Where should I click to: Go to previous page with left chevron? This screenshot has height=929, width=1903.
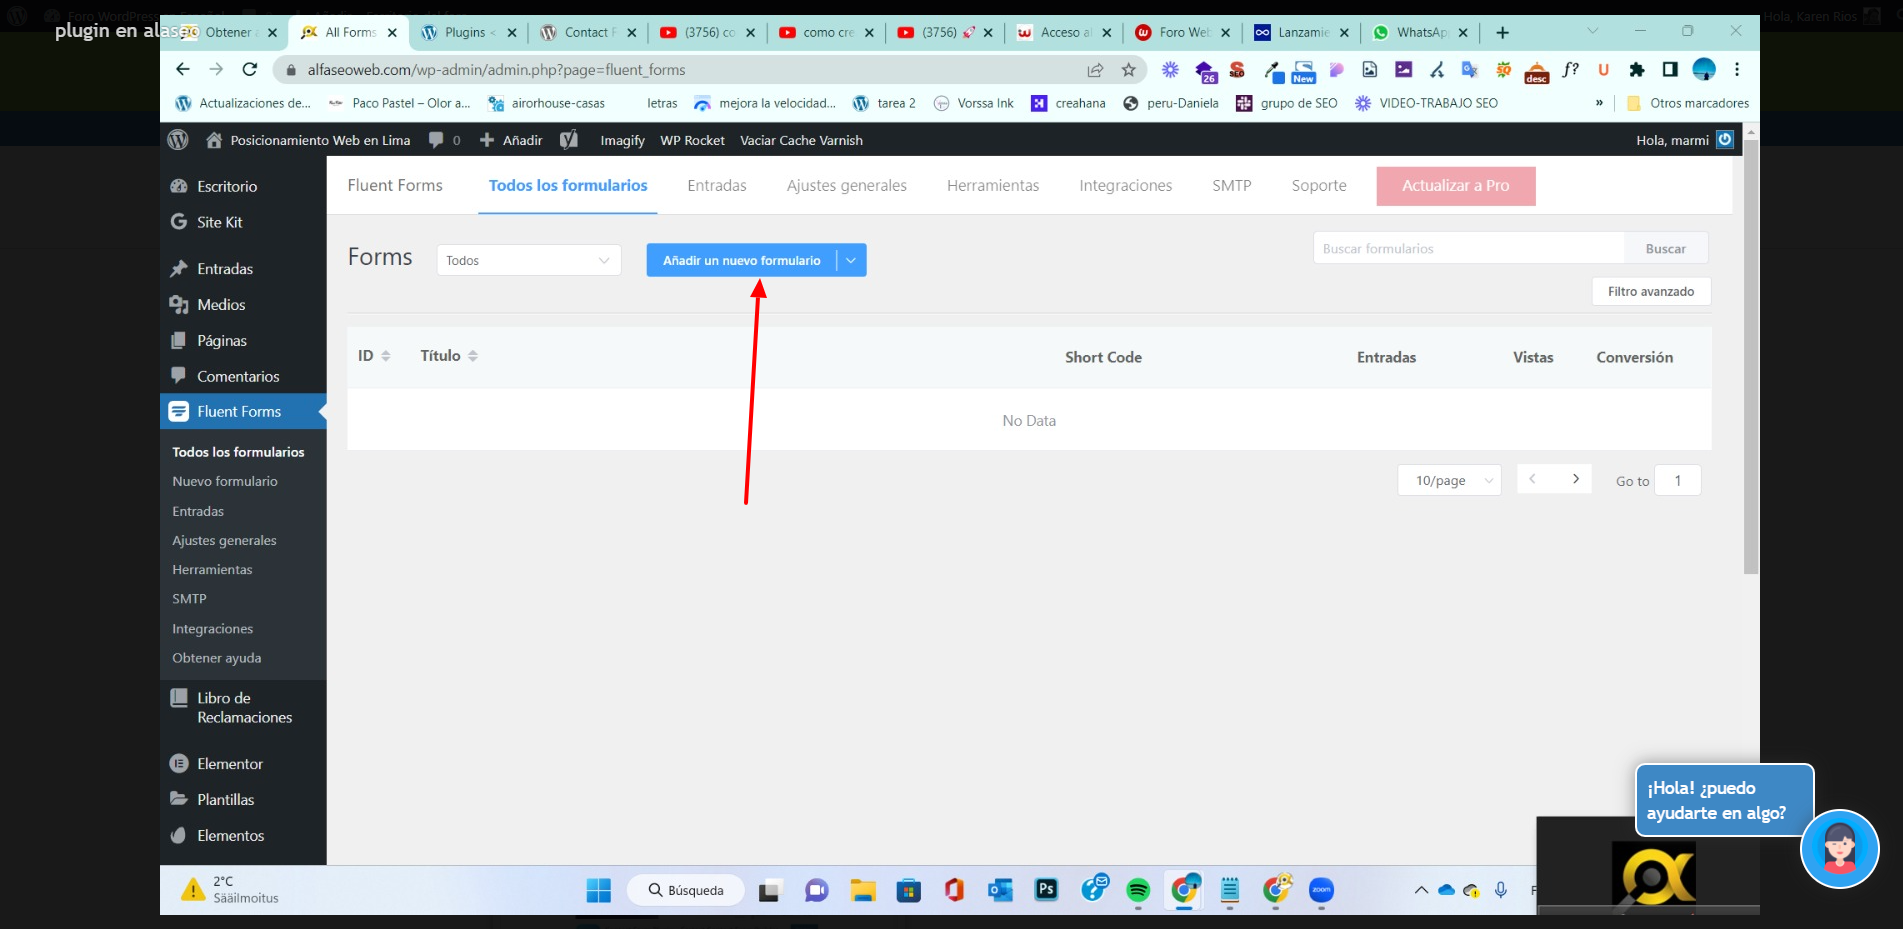pos(1532,479)
